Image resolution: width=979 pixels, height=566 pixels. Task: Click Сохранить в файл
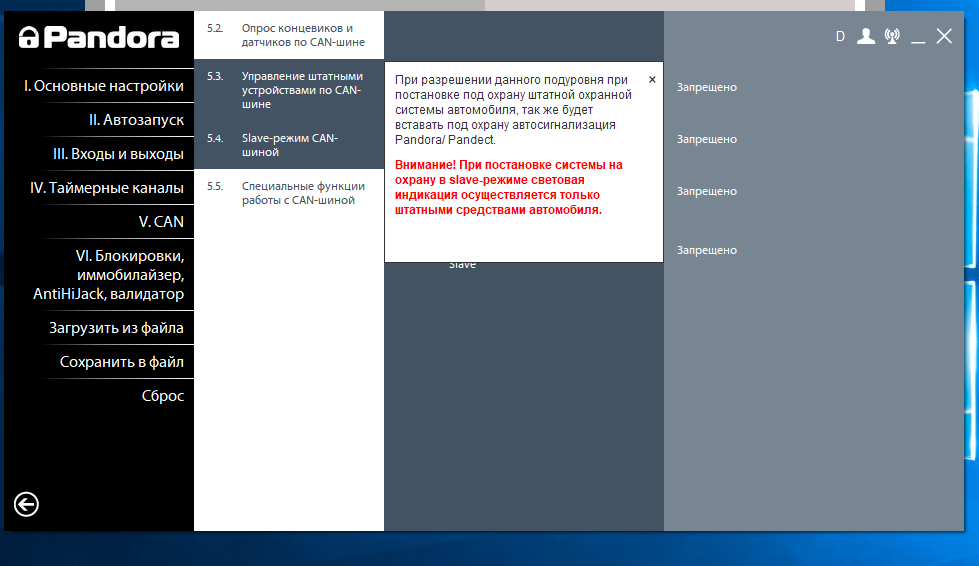122,362
